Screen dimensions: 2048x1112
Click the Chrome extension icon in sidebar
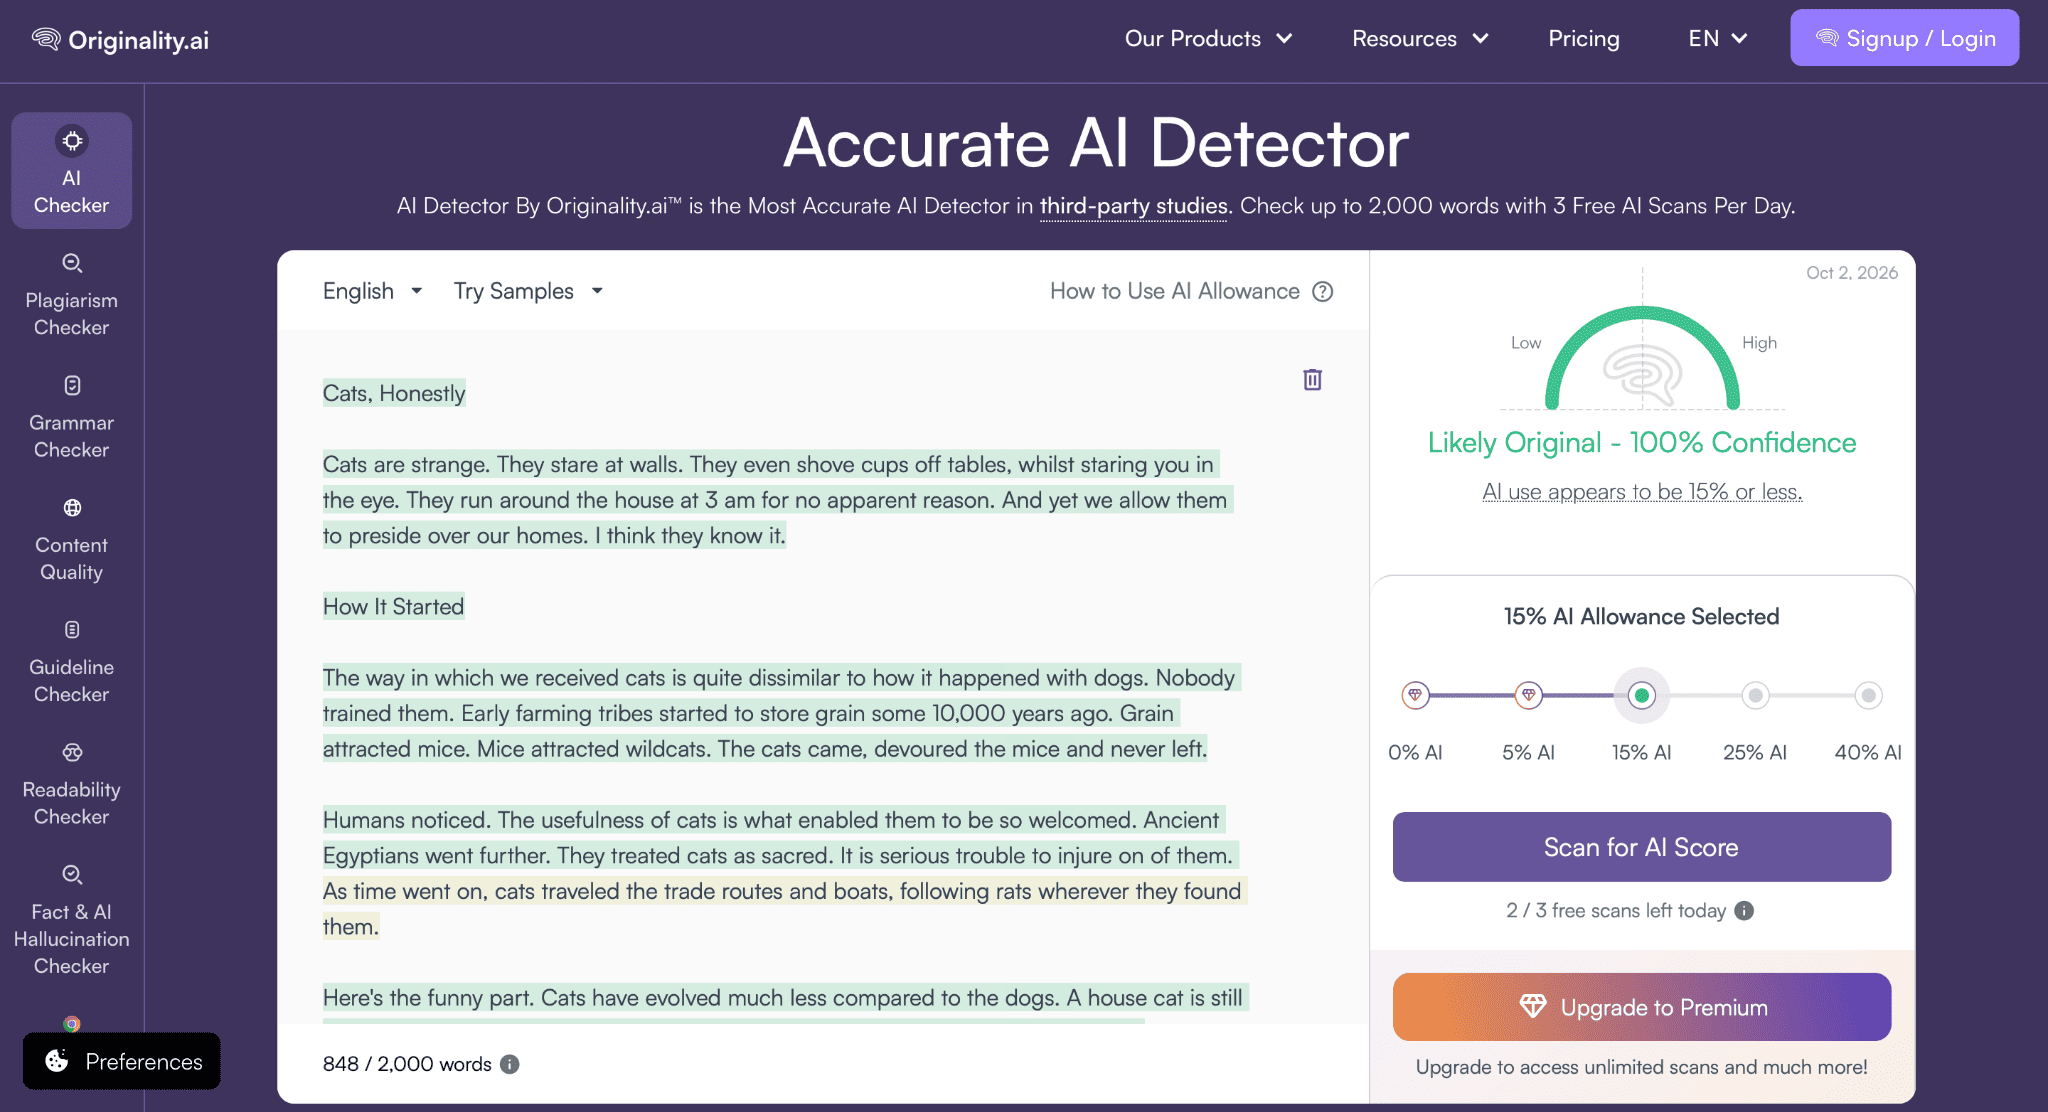coord(72,1023)
